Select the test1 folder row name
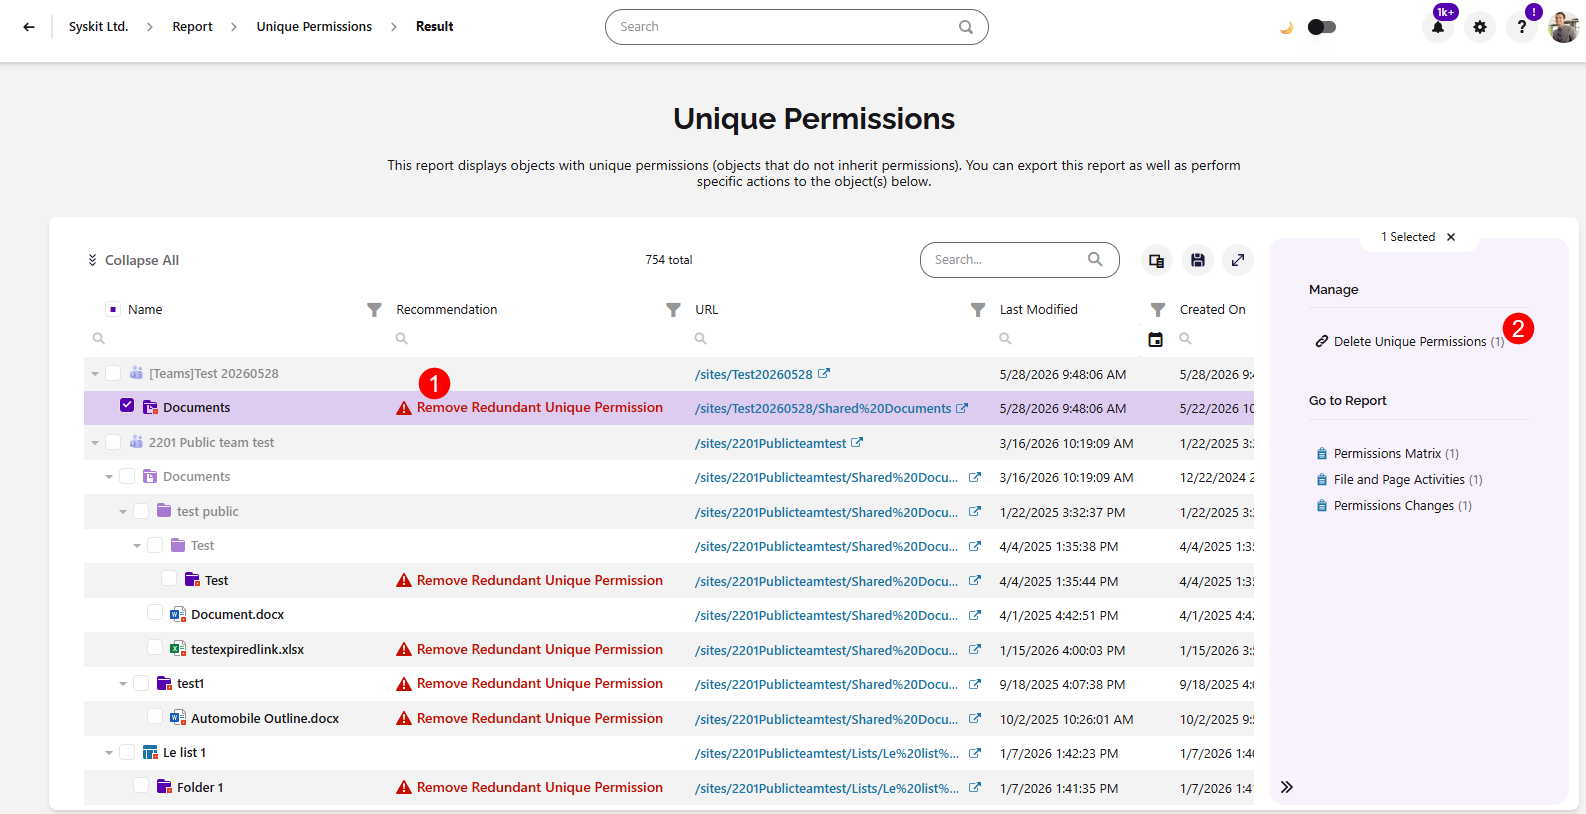Viewport: 1586px width, 814px height. (x=190, y=684)
